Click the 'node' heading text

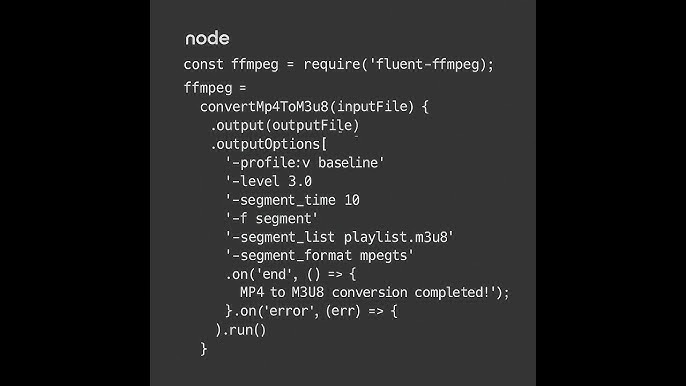point(207,39)
